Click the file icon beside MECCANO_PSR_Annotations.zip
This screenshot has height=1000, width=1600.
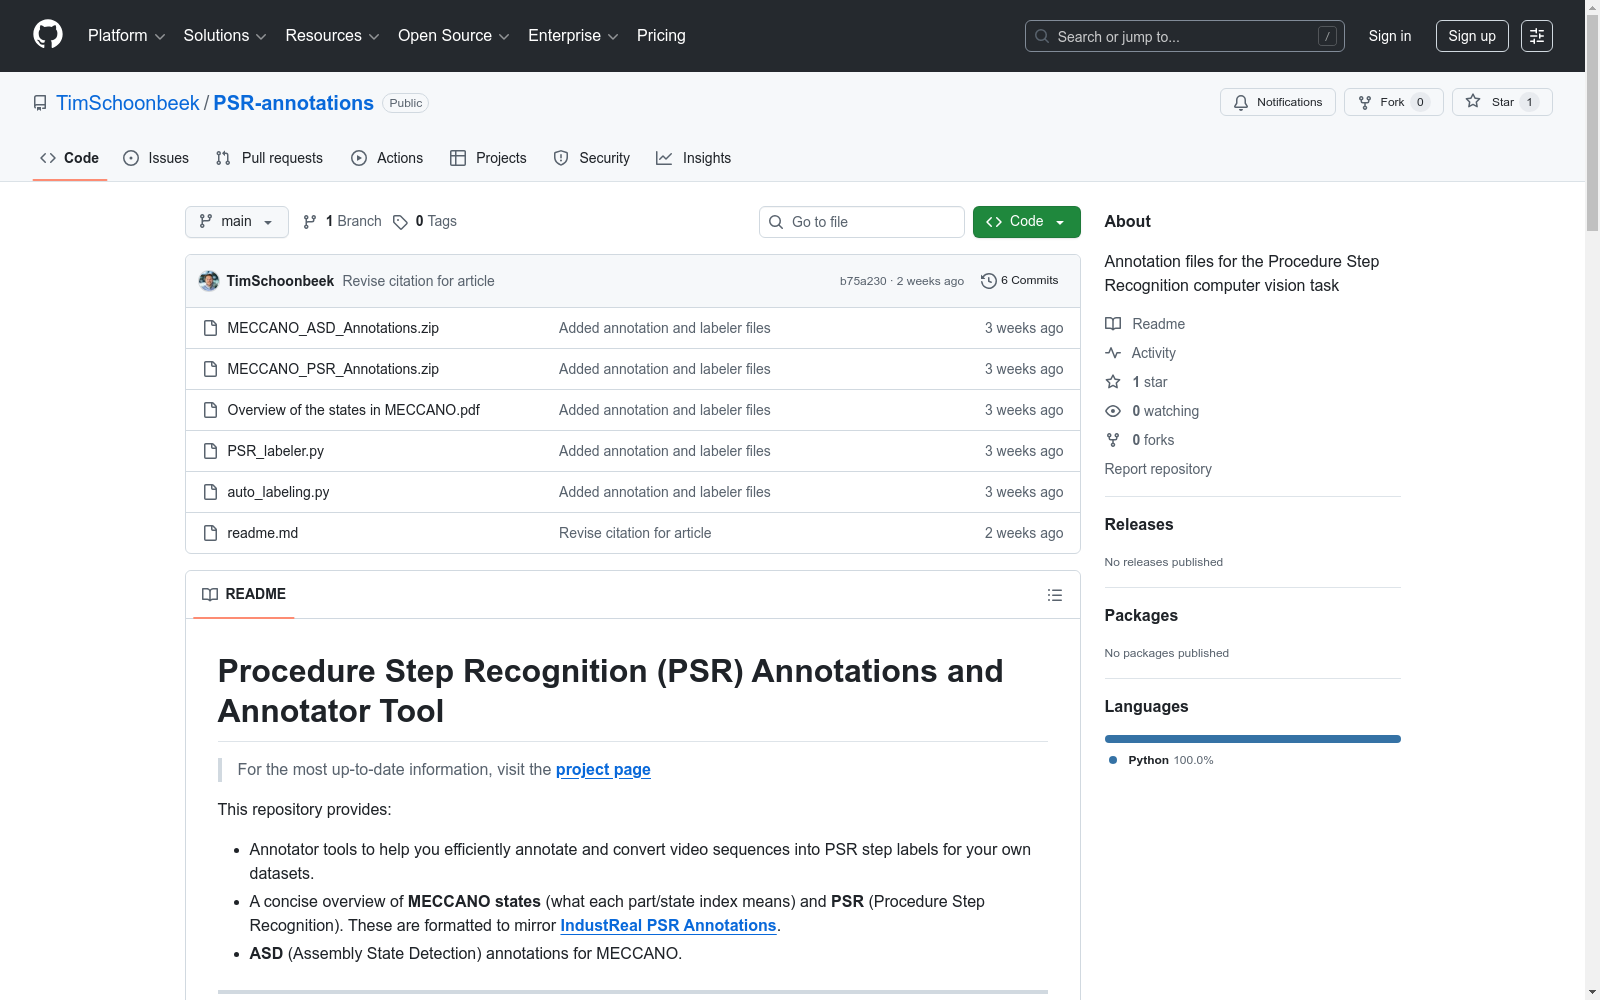coord(210,369)
